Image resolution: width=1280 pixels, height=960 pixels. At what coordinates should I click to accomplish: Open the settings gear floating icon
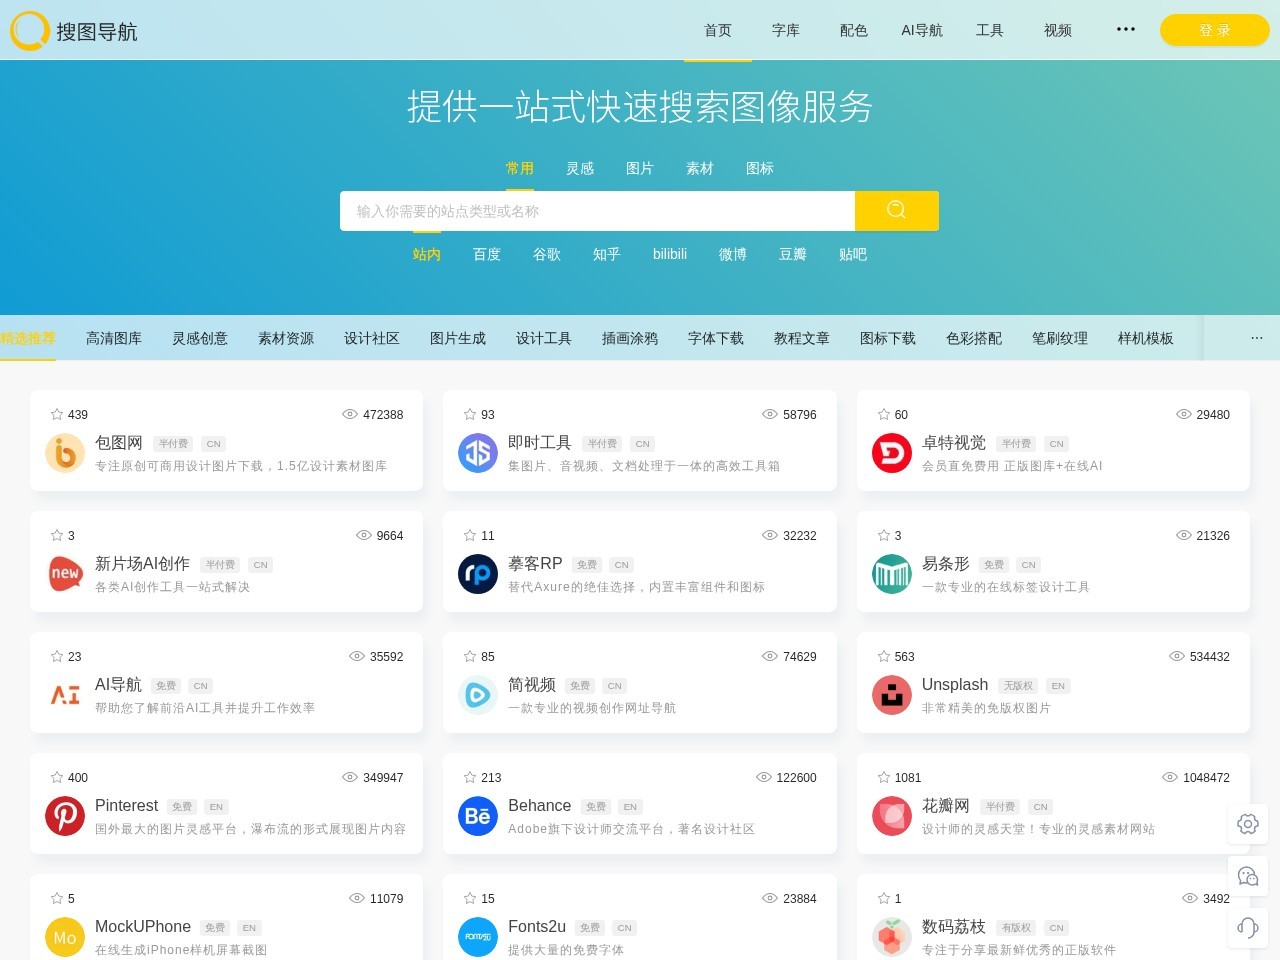point(1248,824)
